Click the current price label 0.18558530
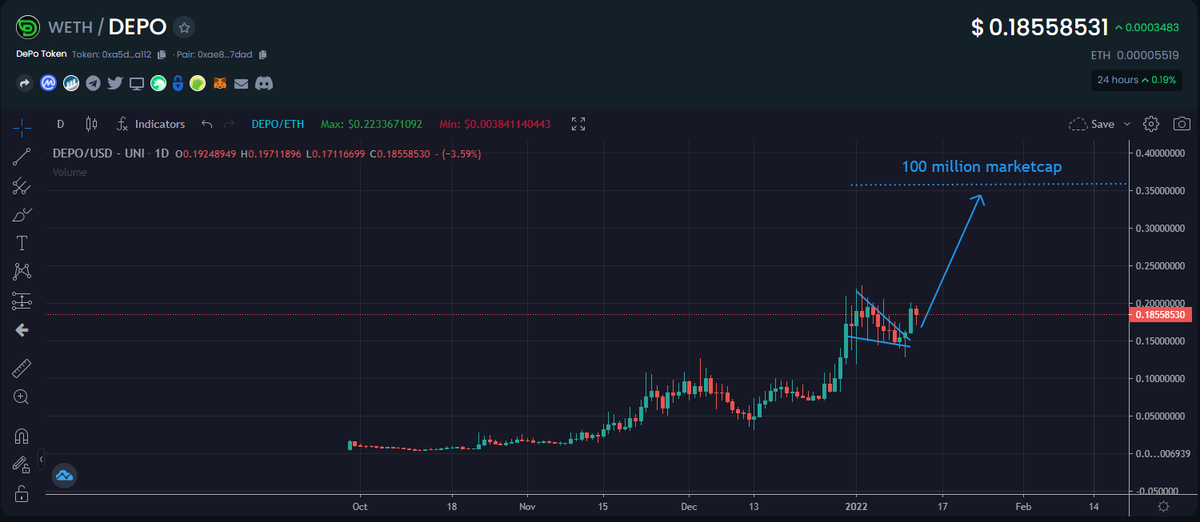The height and width of the screenshot is (522, 1200). 1160,315
